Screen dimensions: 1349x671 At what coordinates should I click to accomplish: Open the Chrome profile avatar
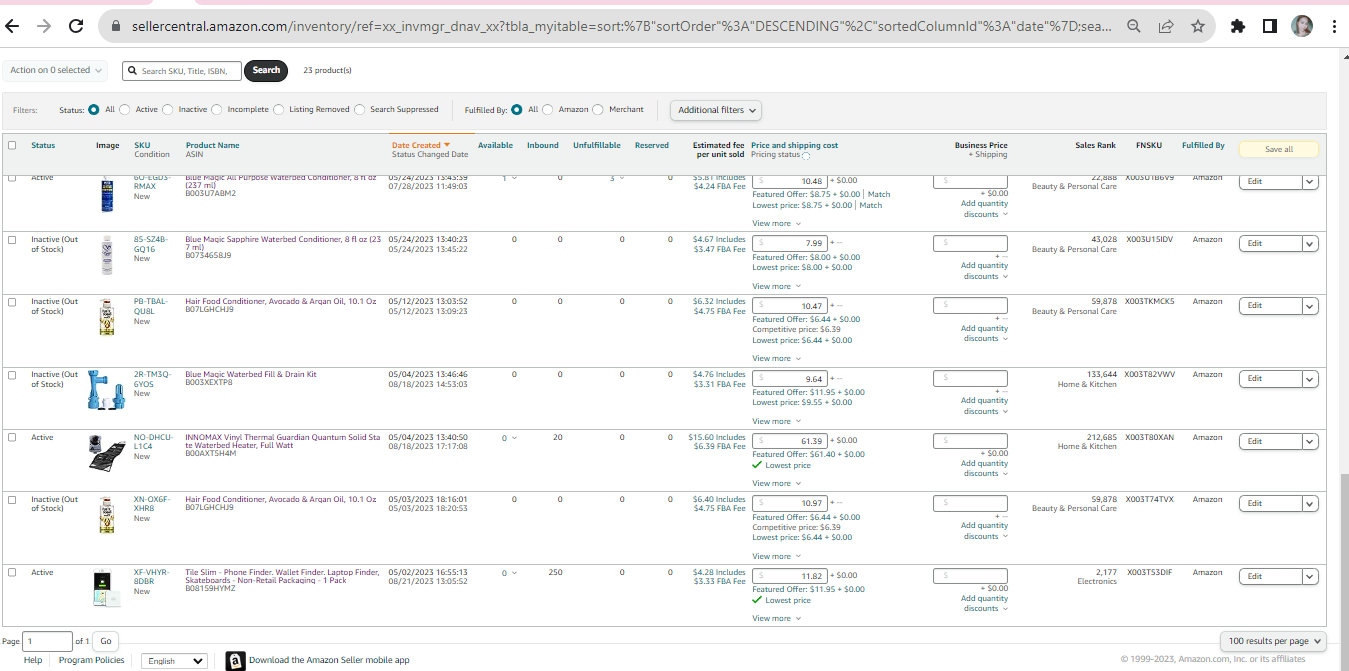coord(1302,27)
